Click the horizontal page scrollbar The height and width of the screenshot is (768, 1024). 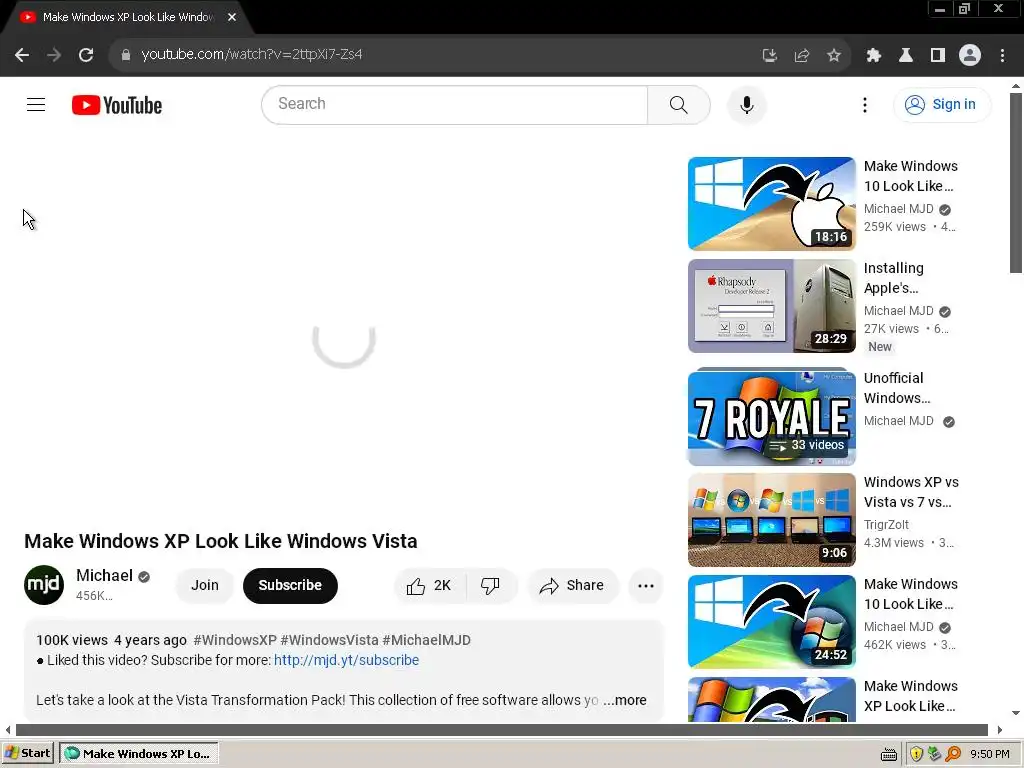tap(502, 729)
